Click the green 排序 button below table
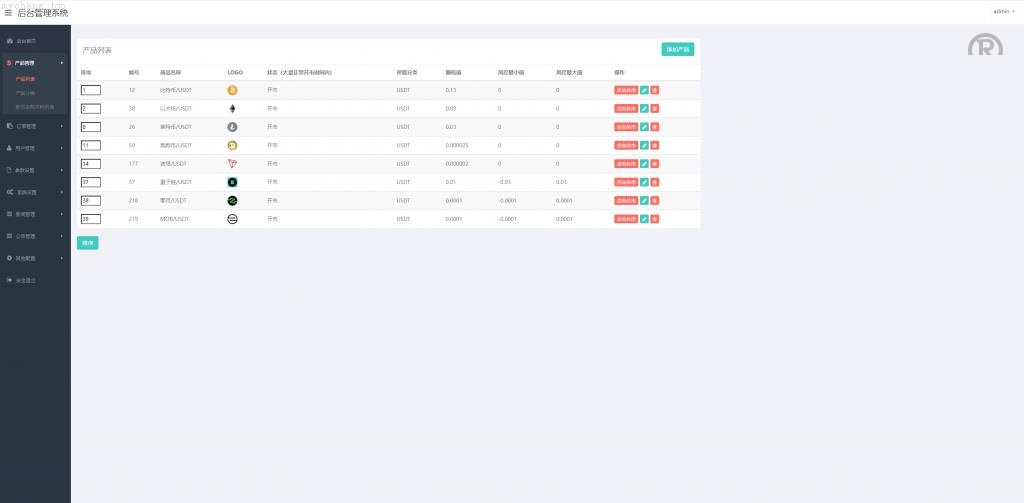1024x503 pixels. (x=87, y=242)
